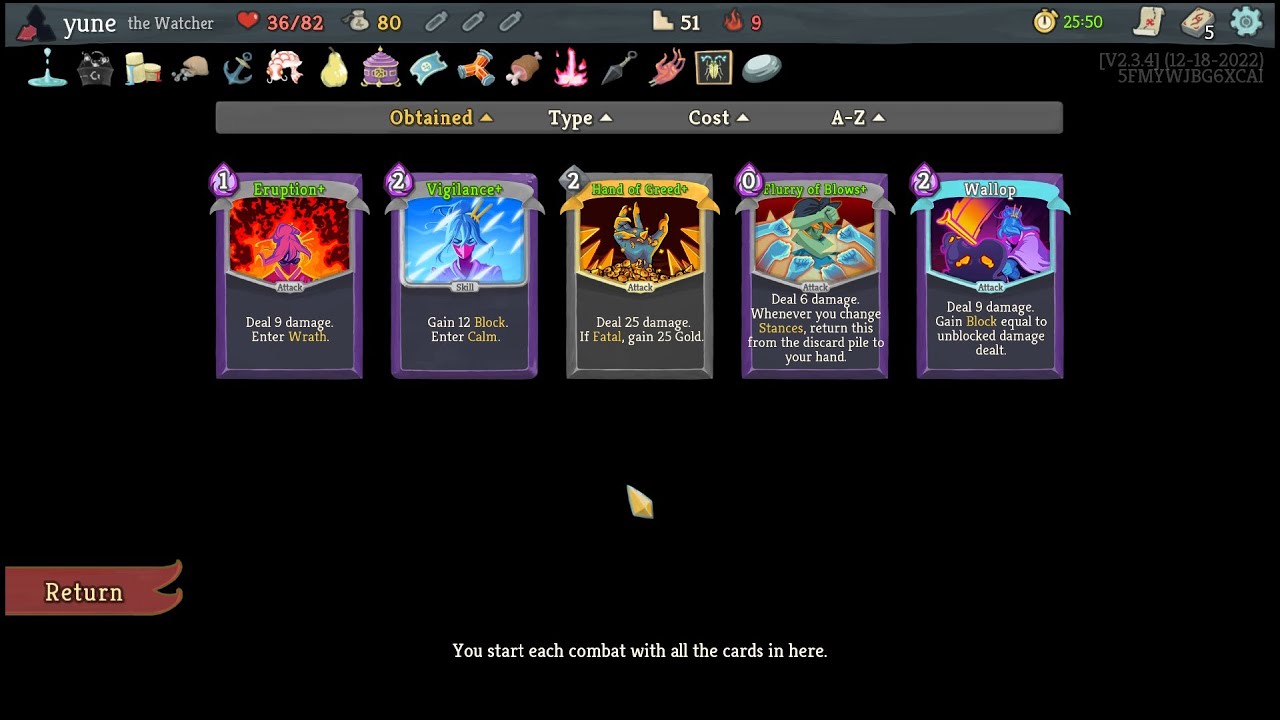This screenshot has height=720, width=1280.
Task: Click the first empty potion slot
Action: tap(436, 21)
